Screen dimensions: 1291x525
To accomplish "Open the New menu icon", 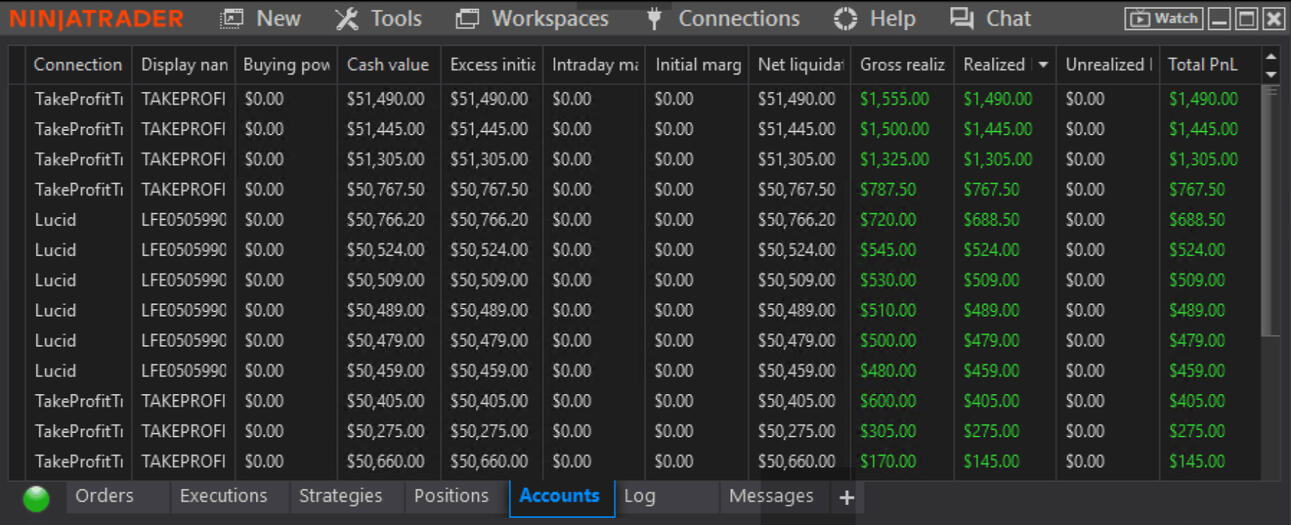I will 232,18.
